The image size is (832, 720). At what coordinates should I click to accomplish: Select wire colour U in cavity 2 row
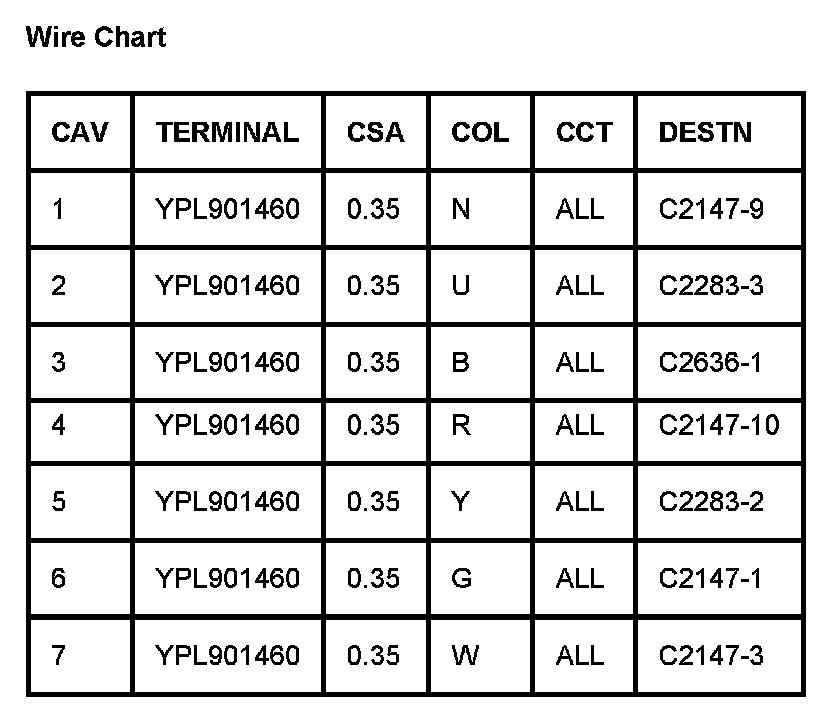click(x=461, y=286)
